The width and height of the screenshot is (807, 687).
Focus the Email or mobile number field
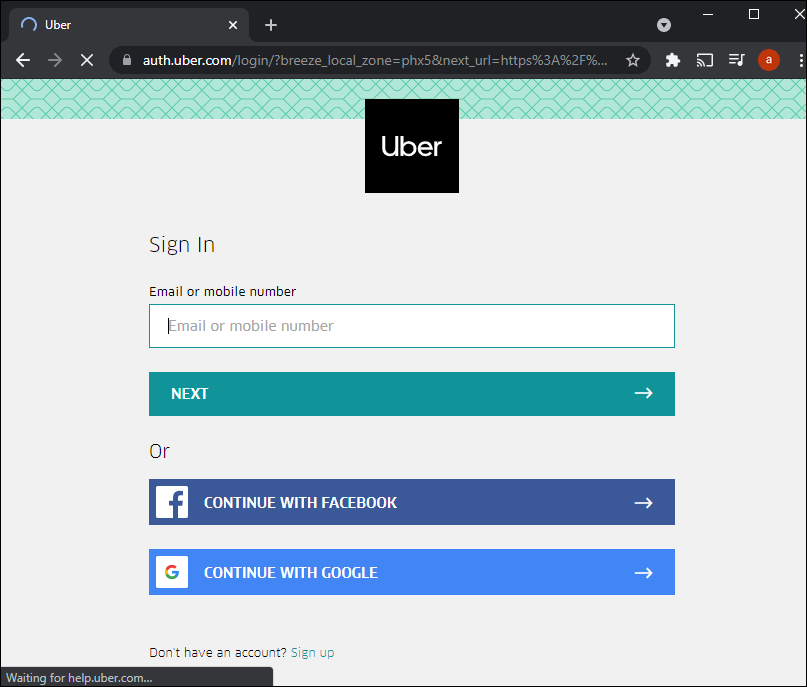tap(412, 326)
